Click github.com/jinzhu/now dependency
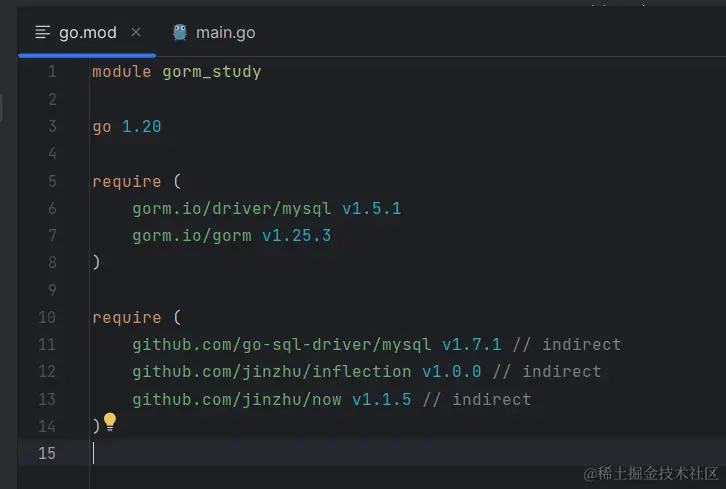Viewport: 726px width, 489px height. coord(237,399)
